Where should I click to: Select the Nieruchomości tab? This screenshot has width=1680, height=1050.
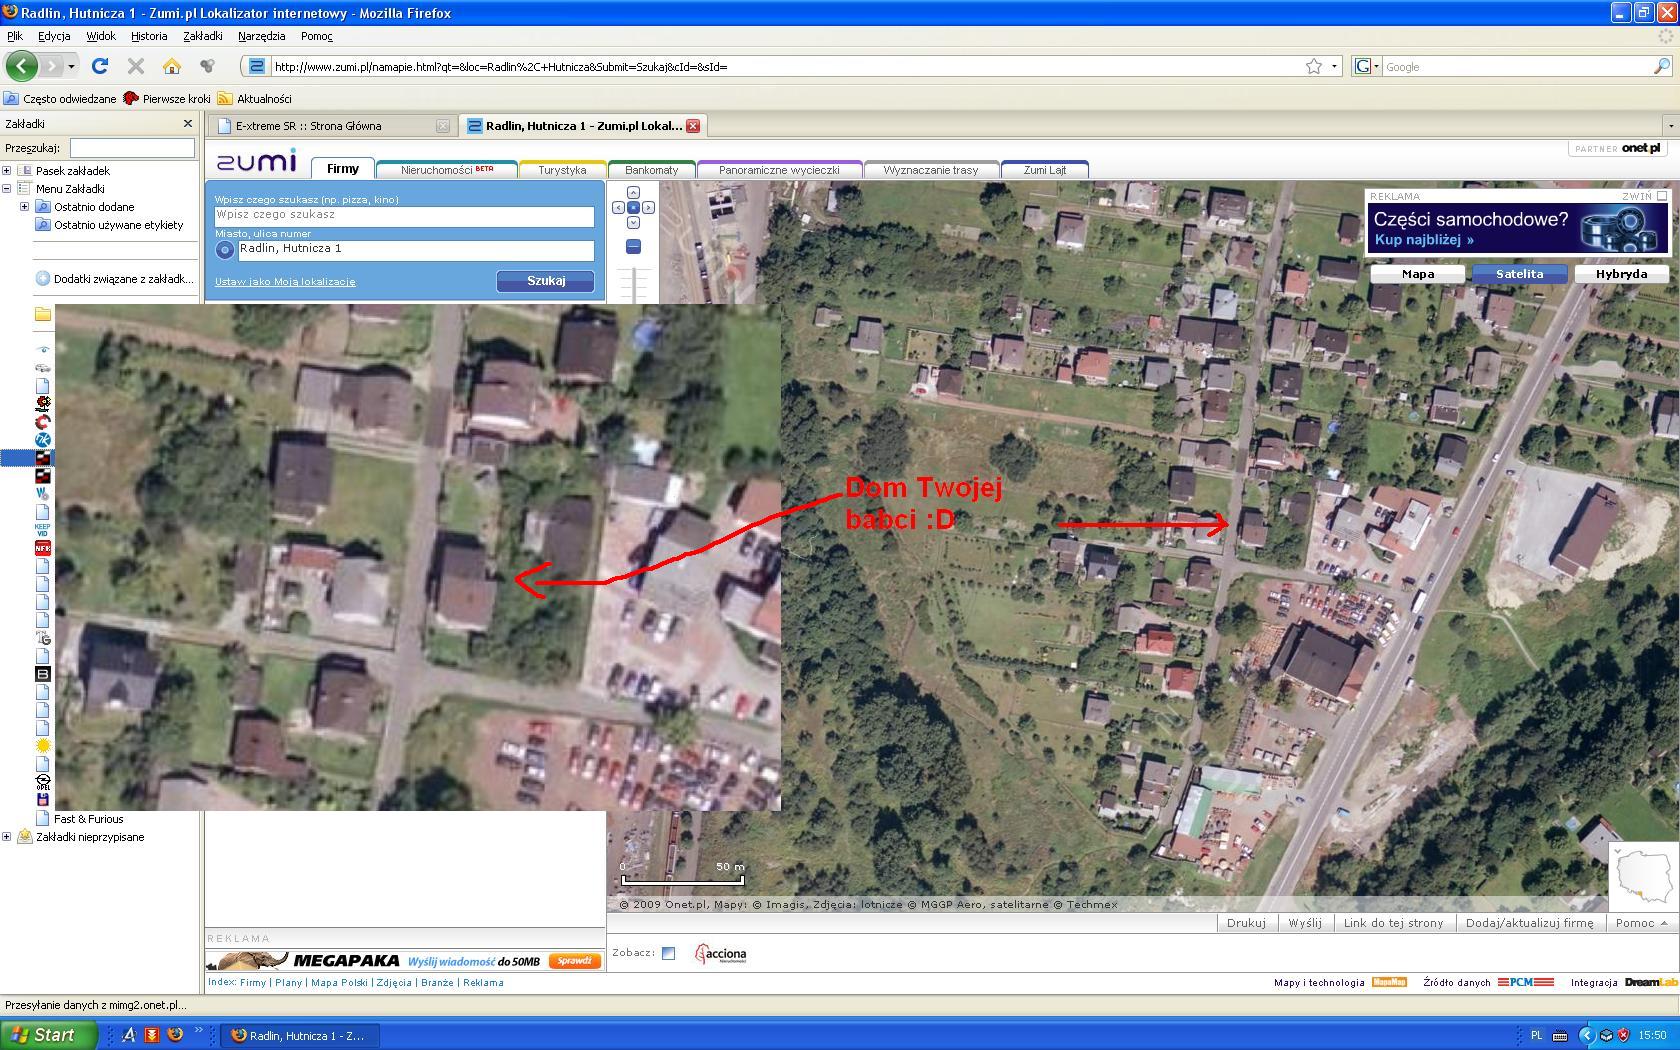[447, 170]
